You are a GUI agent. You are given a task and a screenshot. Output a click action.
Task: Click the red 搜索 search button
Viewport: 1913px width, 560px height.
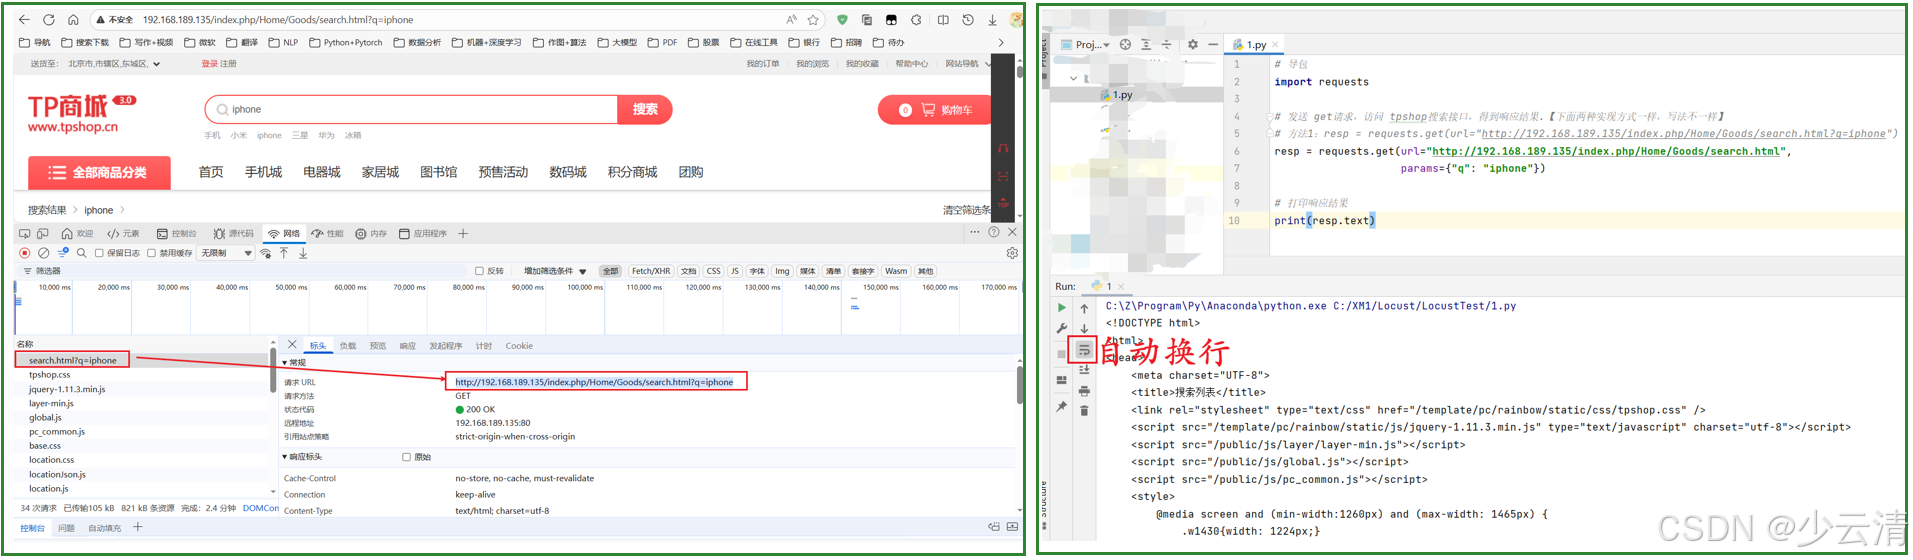click(x=645, y=110)
